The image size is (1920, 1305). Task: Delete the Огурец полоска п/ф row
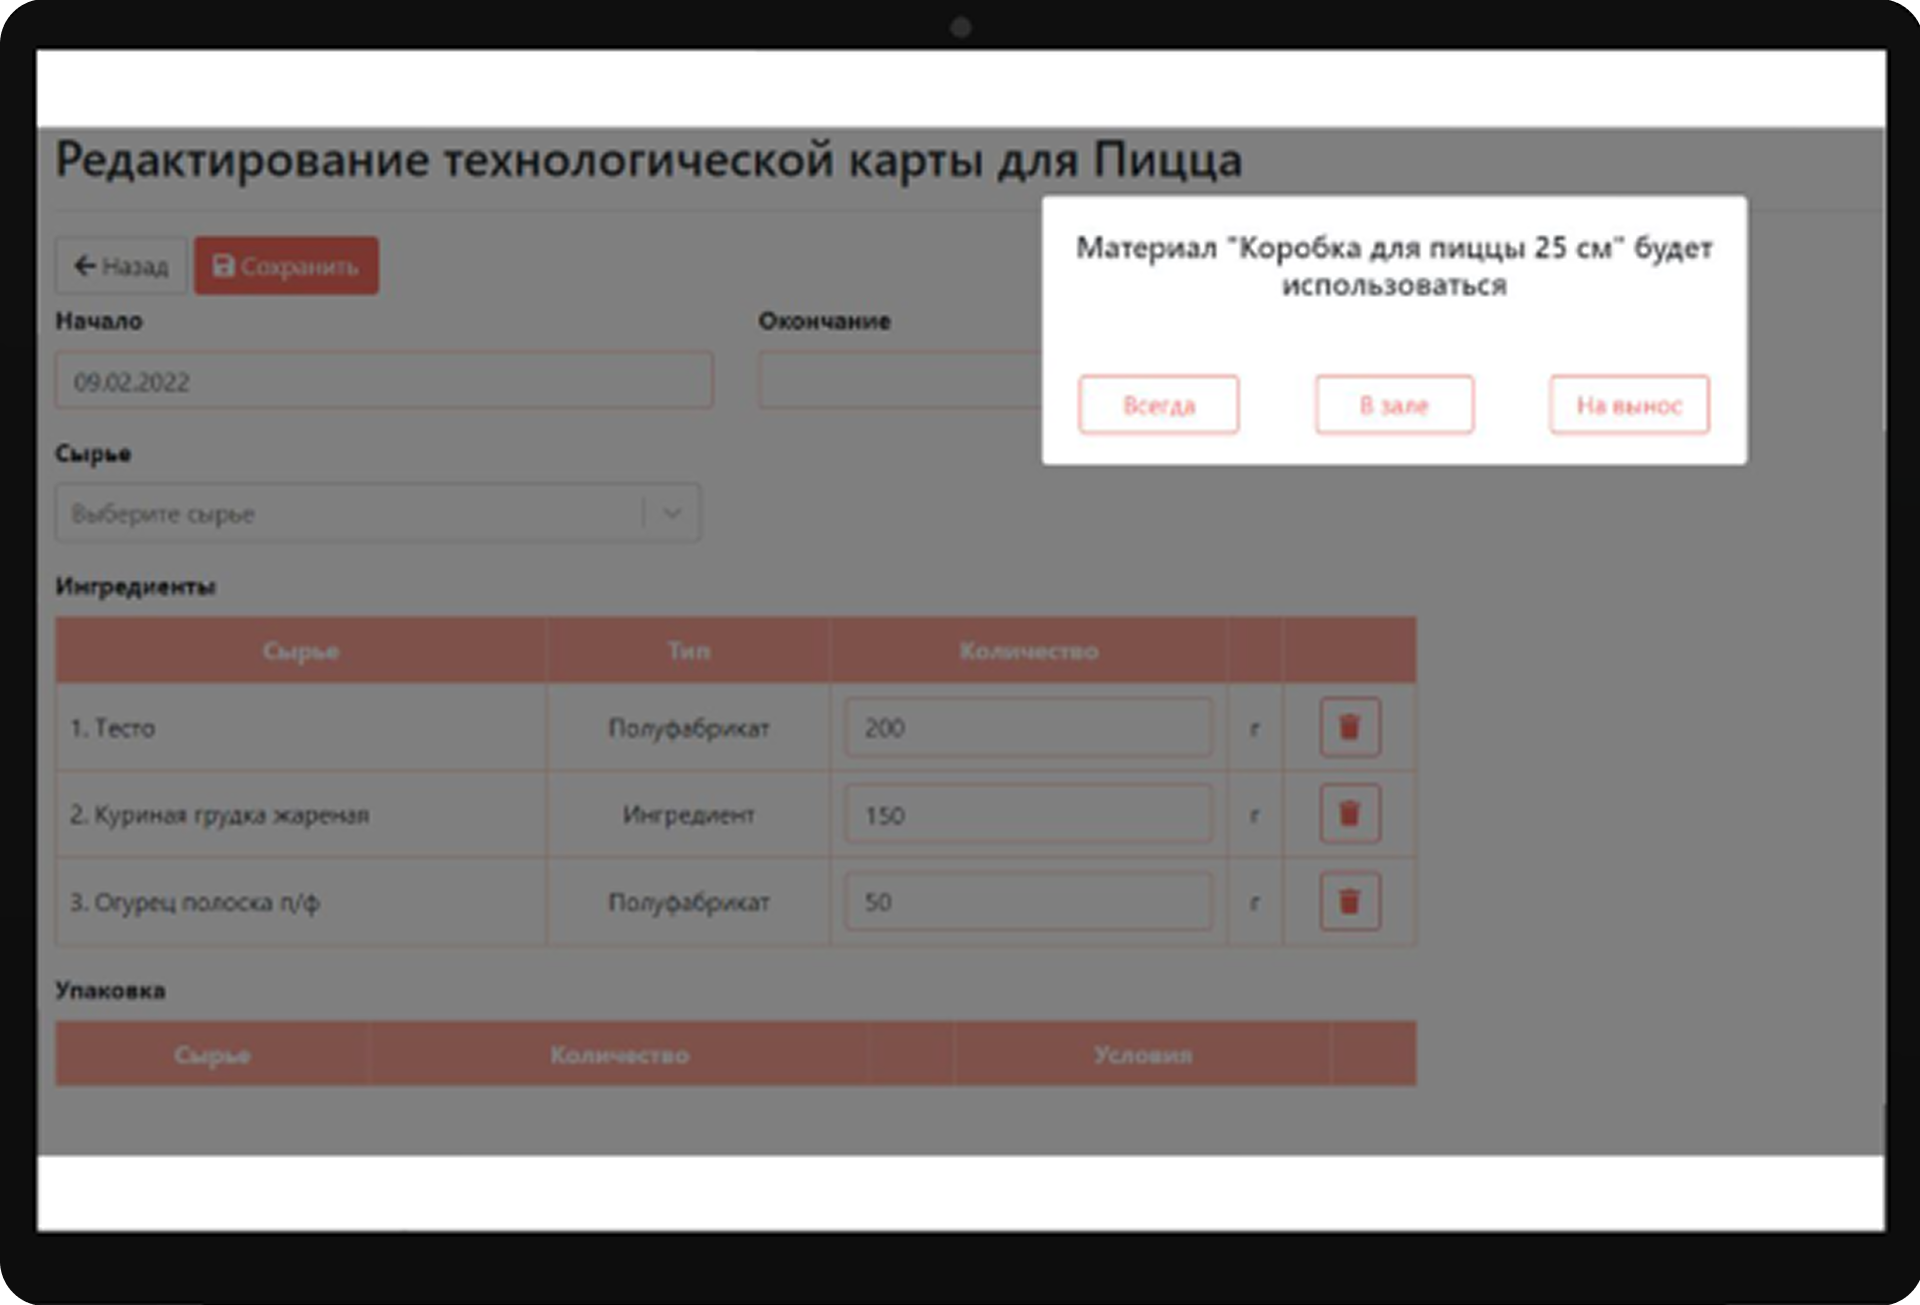pyautogui.click(x=1349, y=902)
